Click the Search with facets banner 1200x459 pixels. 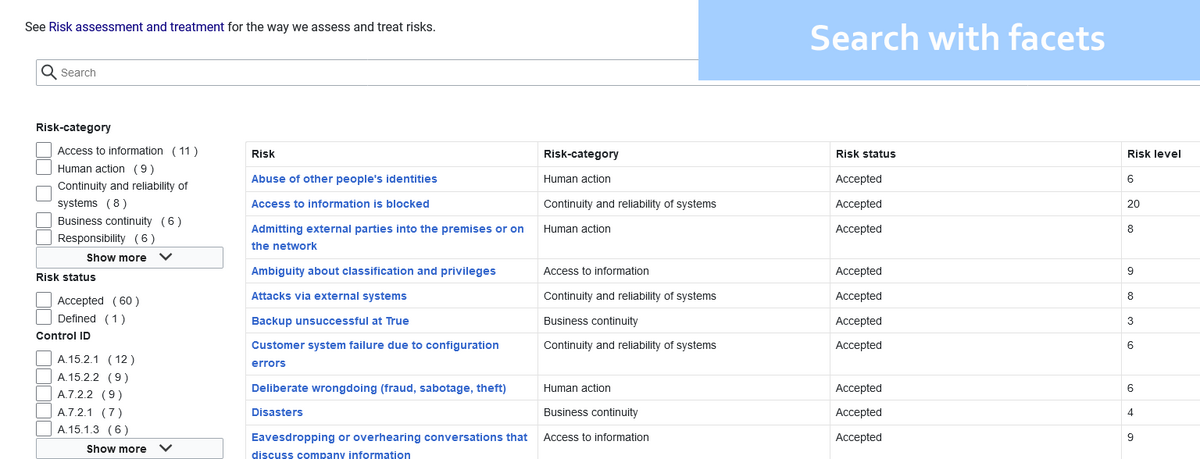[x=956, y=39]
